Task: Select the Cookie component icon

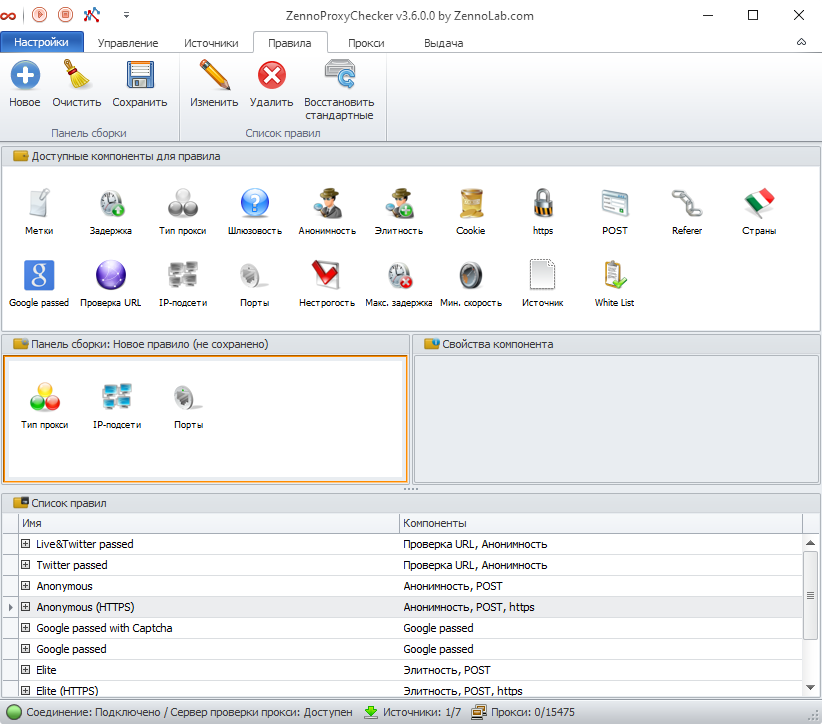Action: tap(470, 204)
